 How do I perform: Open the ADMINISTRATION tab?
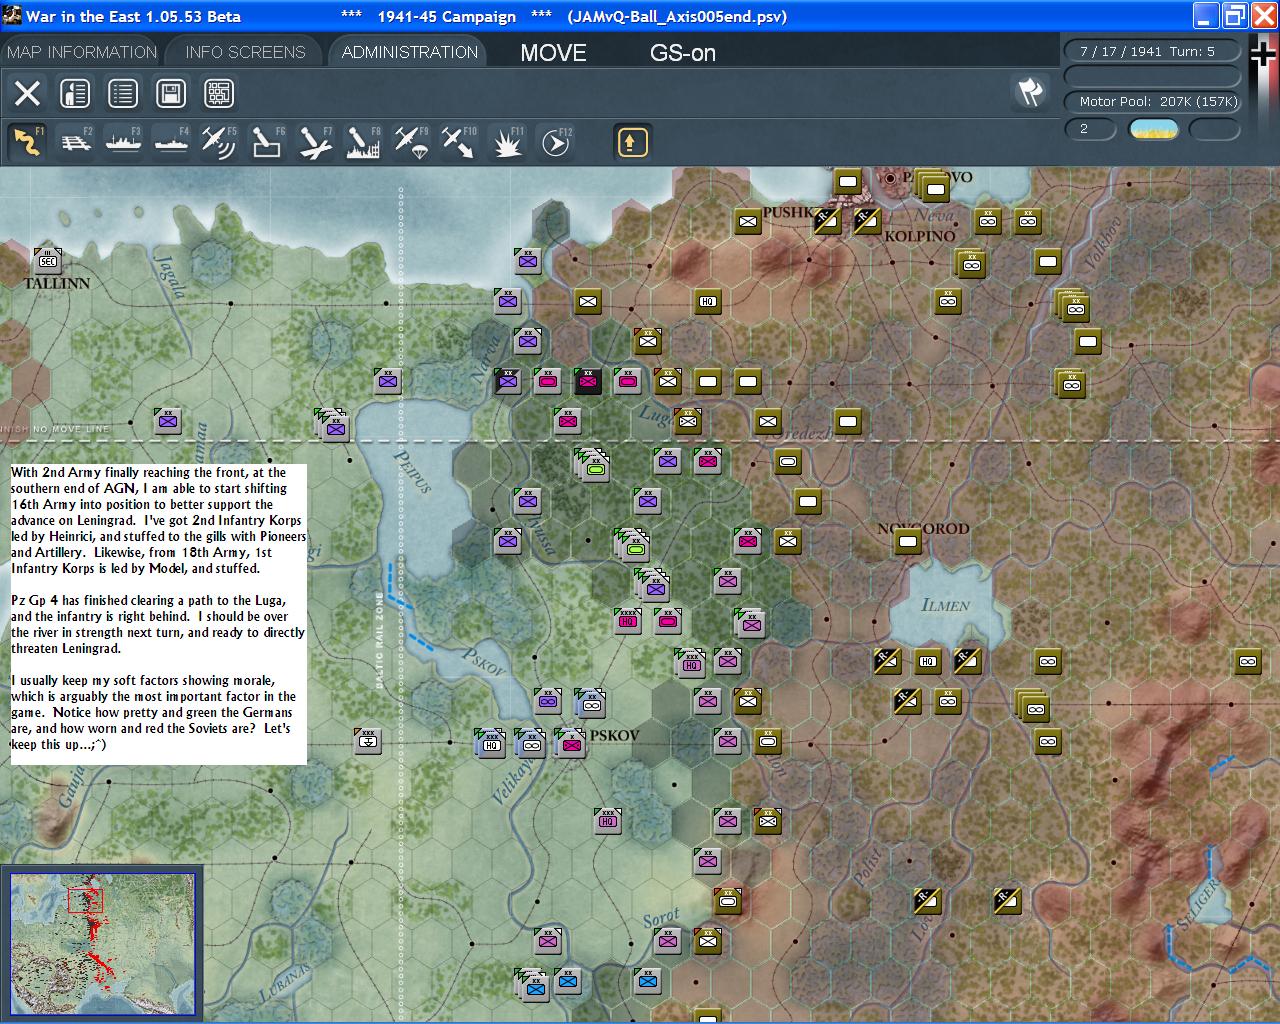[x=409, y=52]
